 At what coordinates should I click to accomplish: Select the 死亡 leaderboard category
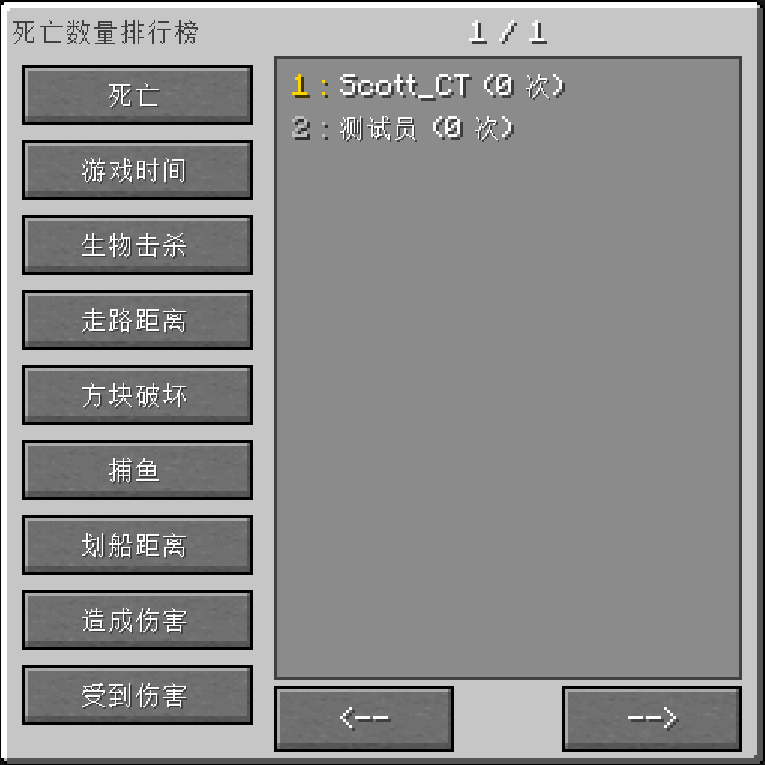point(137,95)
